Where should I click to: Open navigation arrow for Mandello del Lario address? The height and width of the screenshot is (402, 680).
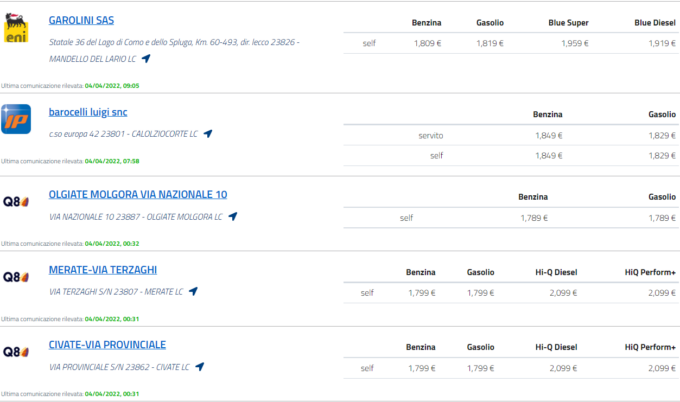[x=145, y=59]
